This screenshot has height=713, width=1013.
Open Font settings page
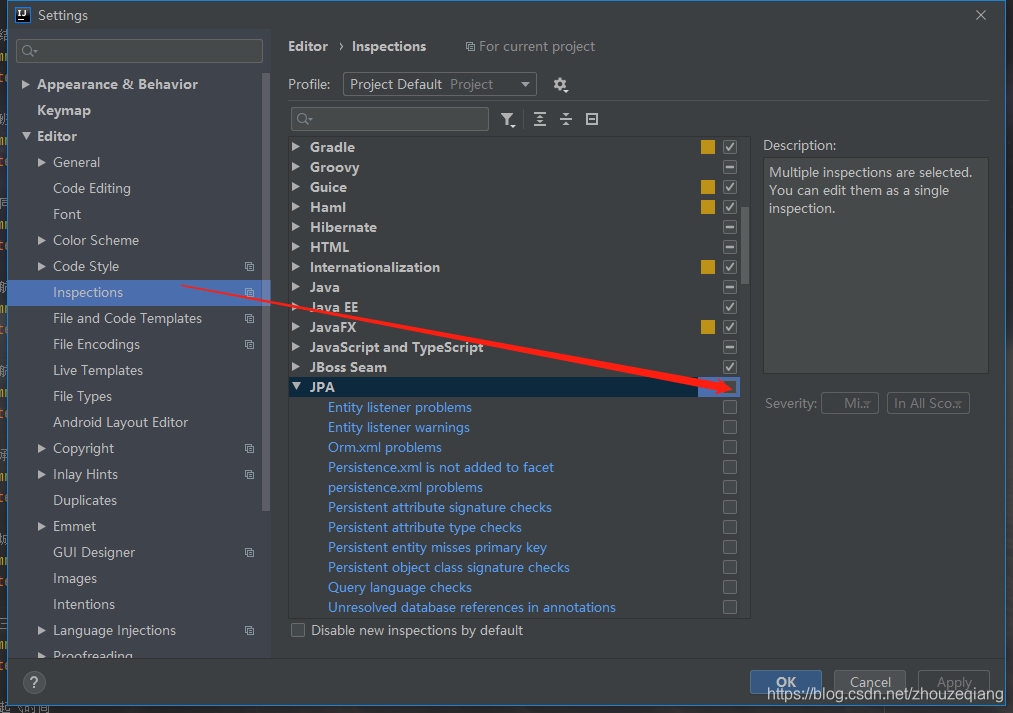pos(67,214)
